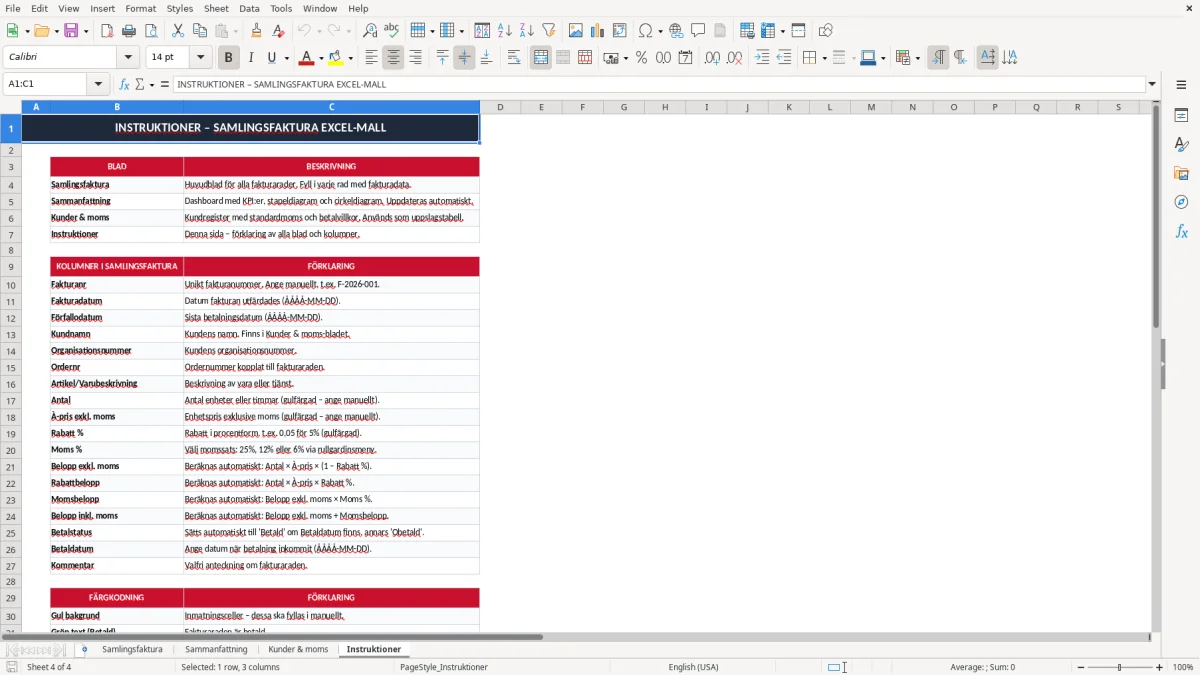Expand the formula bar

1152,84
